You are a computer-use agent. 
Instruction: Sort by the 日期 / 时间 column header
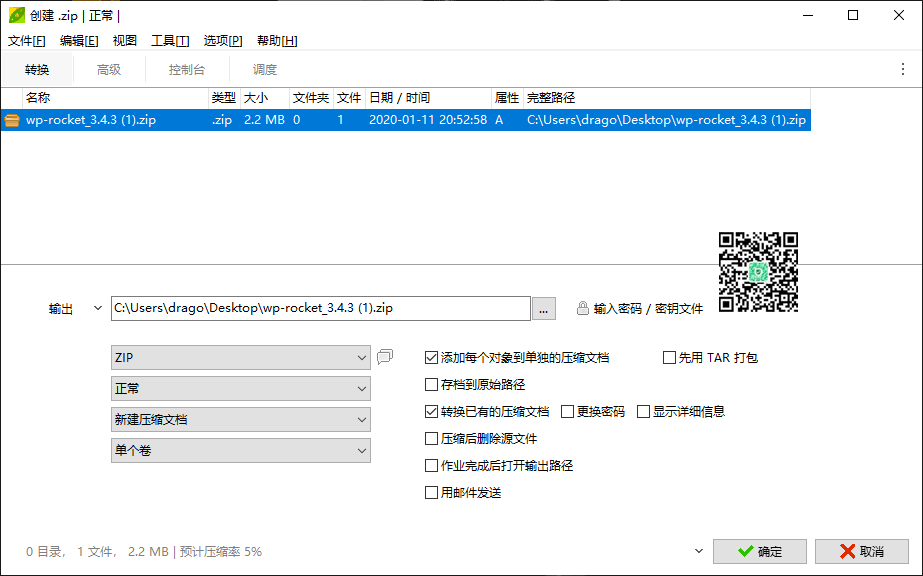(428, 98)
